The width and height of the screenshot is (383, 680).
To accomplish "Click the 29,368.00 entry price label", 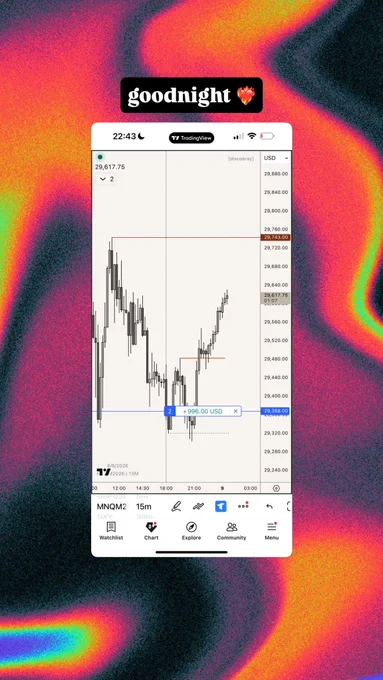I will click(275, 411).
